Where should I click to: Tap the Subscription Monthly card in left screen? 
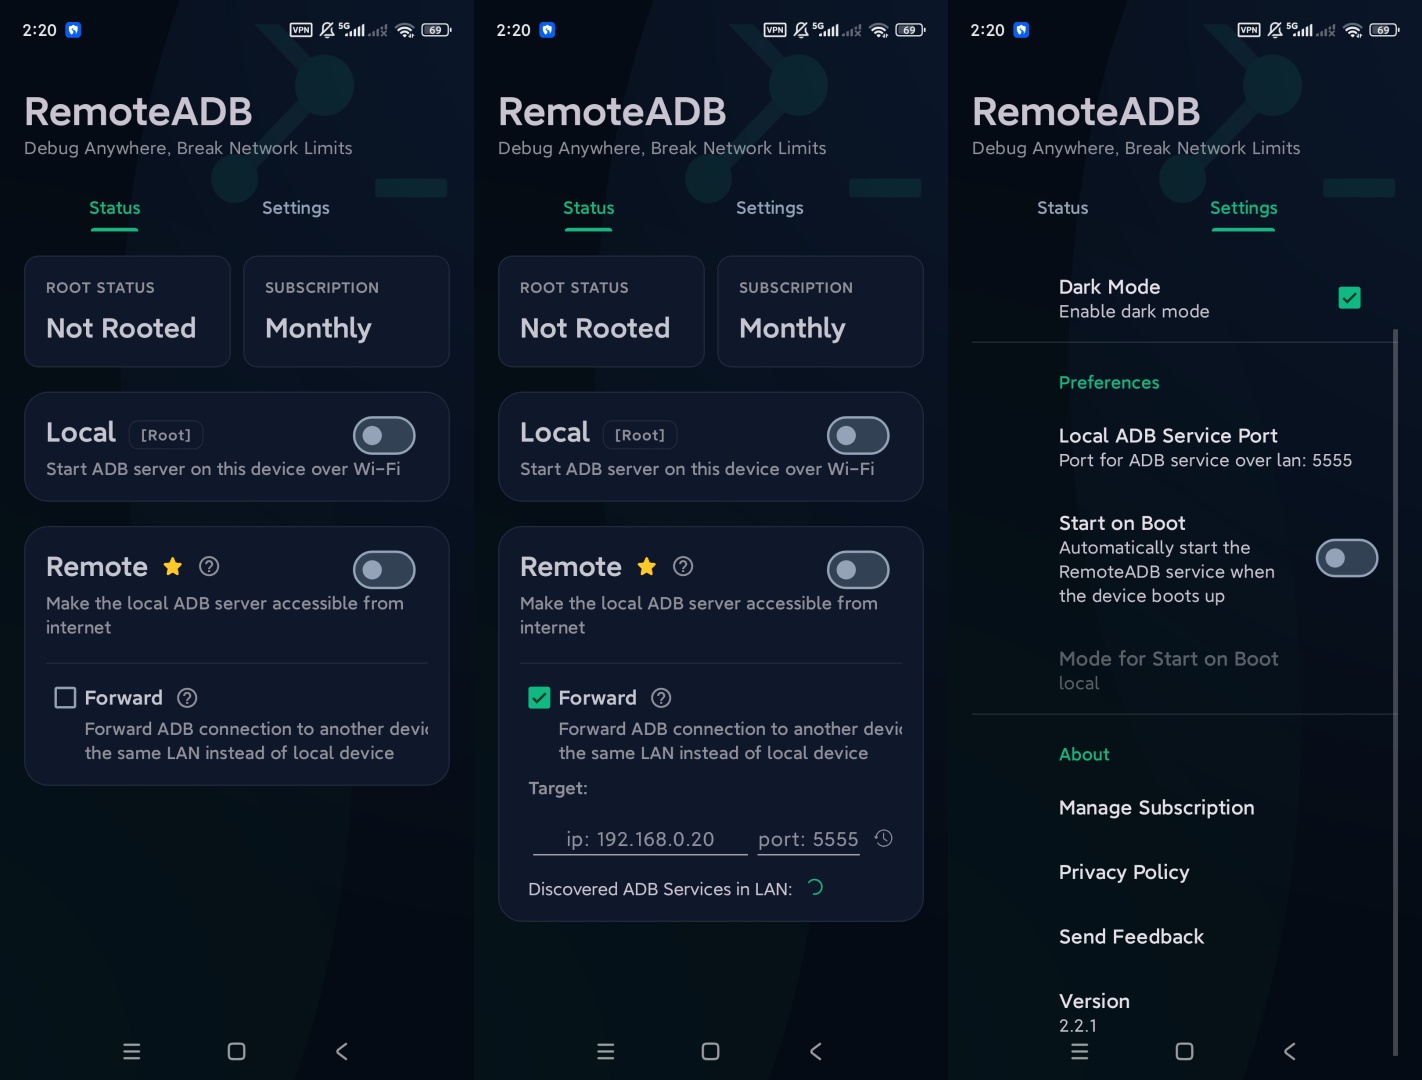click(x=346, y=311)
